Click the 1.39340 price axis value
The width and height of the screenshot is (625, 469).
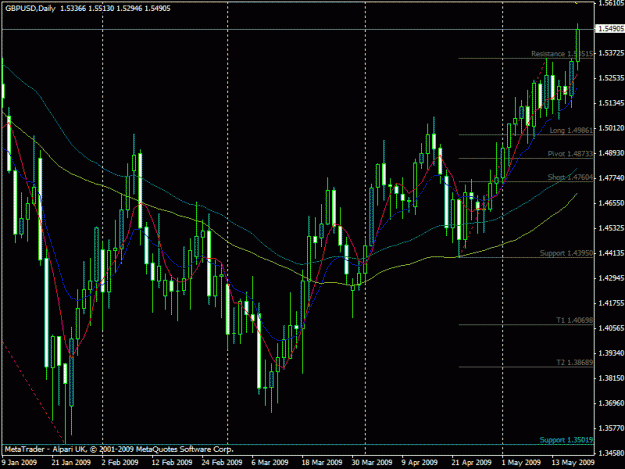611,353
